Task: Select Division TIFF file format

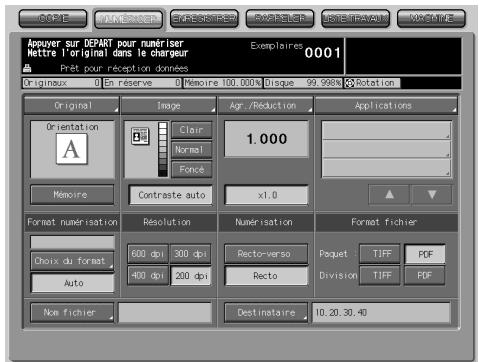Action: pyautogui.click(x=380, y=276)
